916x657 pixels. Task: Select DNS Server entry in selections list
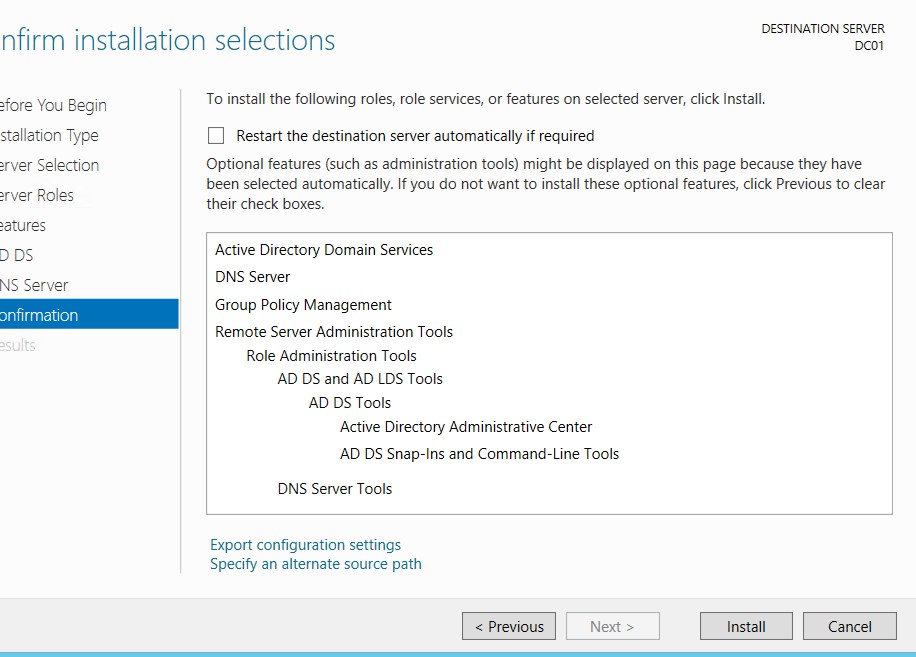click(x=252, y=277)
